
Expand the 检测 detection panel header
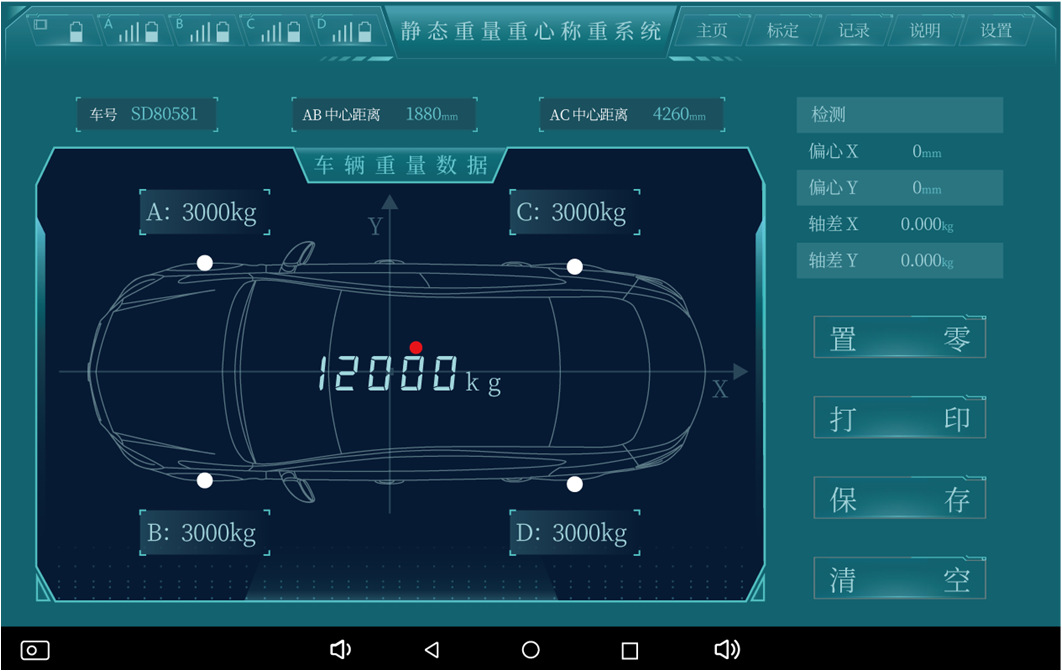click(x=898, y=115)
